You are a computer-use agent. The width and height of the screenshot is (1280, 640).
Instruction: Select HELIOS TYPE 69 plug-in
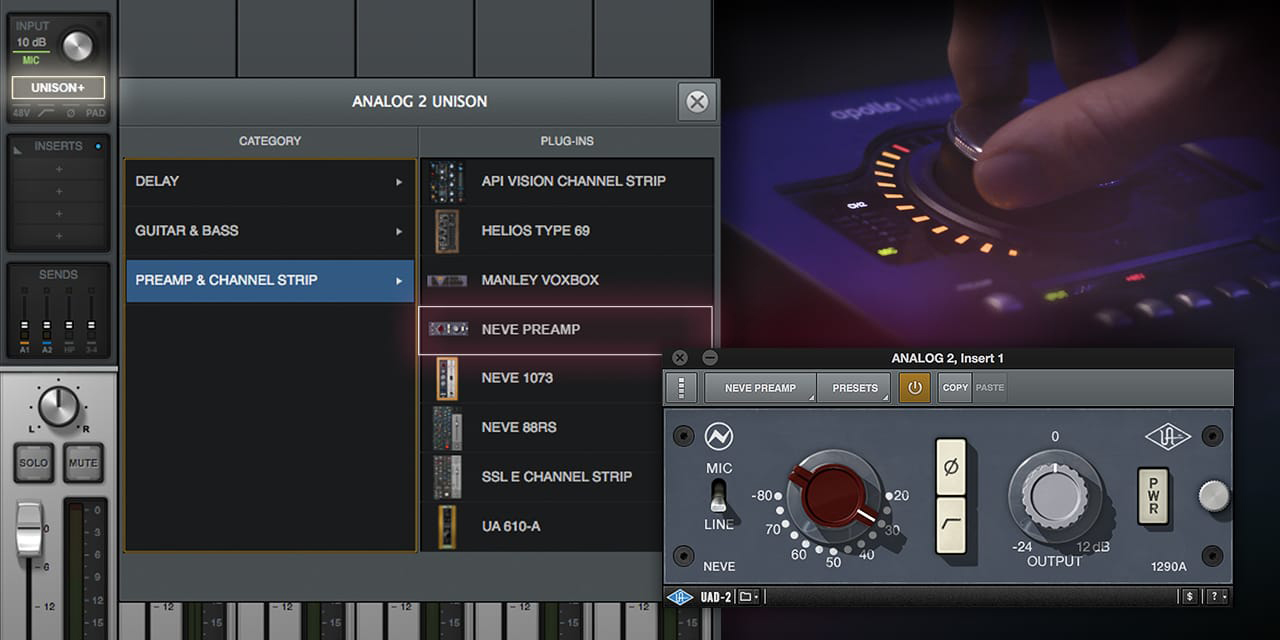[x=567, y=231]
